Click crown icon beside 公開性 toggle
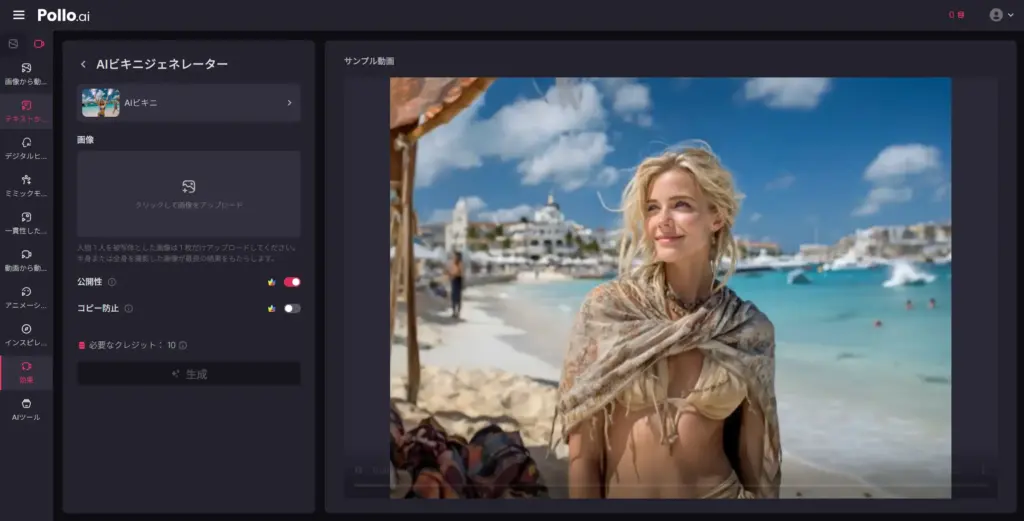 click(272, 282)
